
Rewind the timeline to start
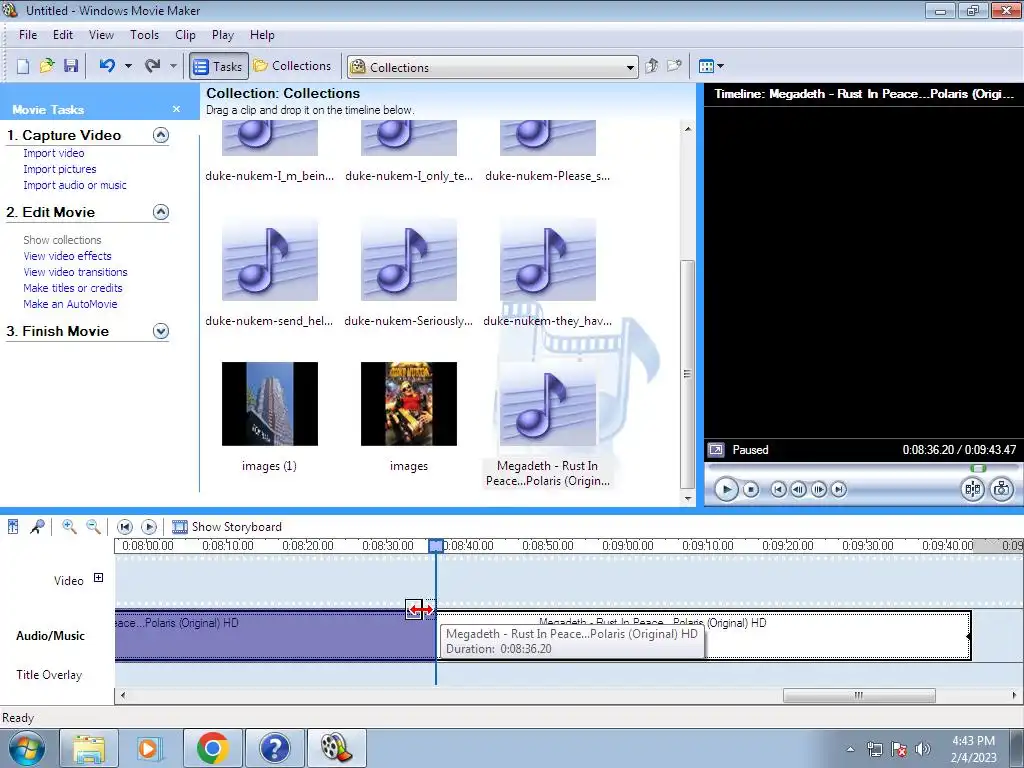click(x=125, y=526)
